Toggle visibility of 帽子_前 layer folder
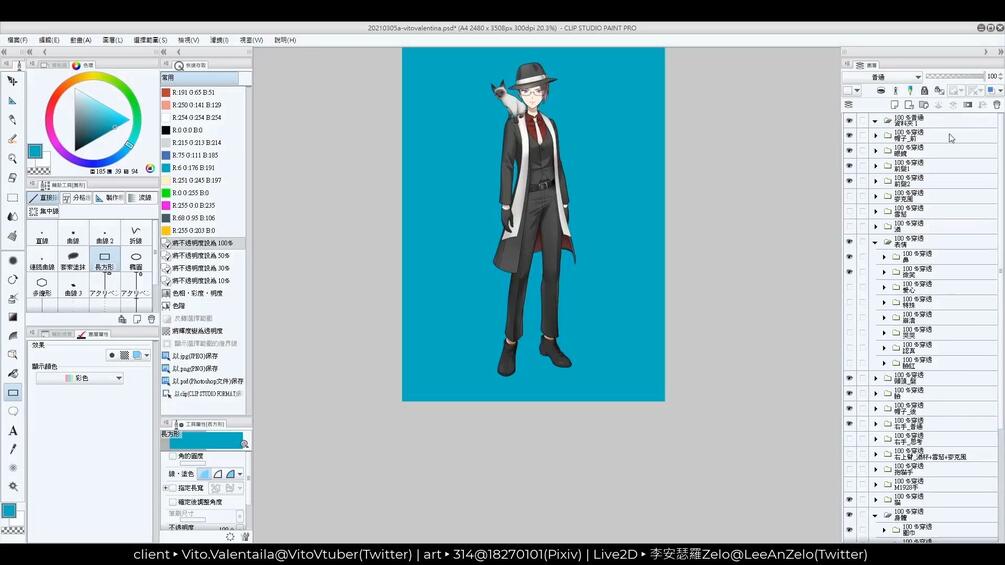This screenshot has width=1005, height=565. 849,135
